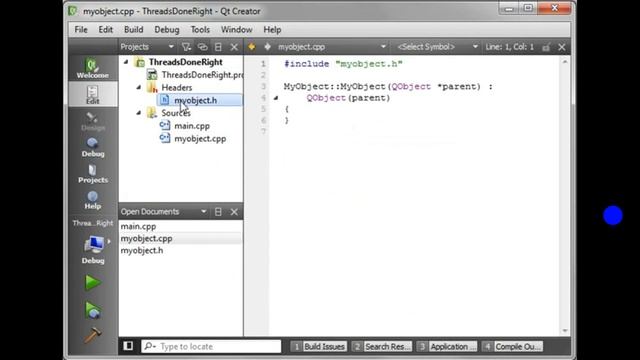Viewport: 640px width, 360px height.
Task: Show the Search Results output pane
Action: [x=382, y=347]
